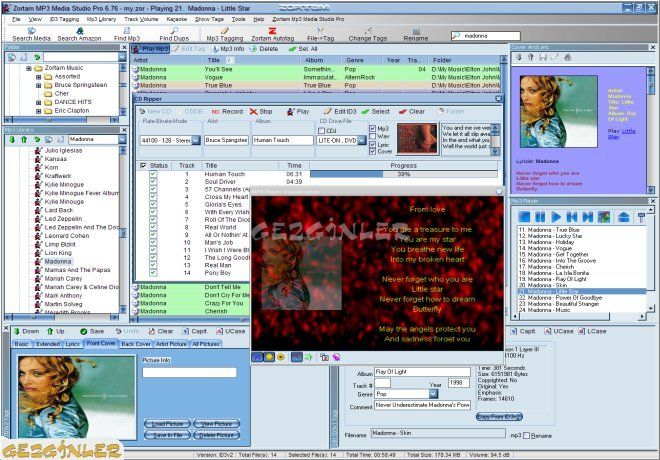The height and width of the screenshot is (460, 660).
Task: Stop playback in the Mp3 Player panel
Action: tap(524, 217)
